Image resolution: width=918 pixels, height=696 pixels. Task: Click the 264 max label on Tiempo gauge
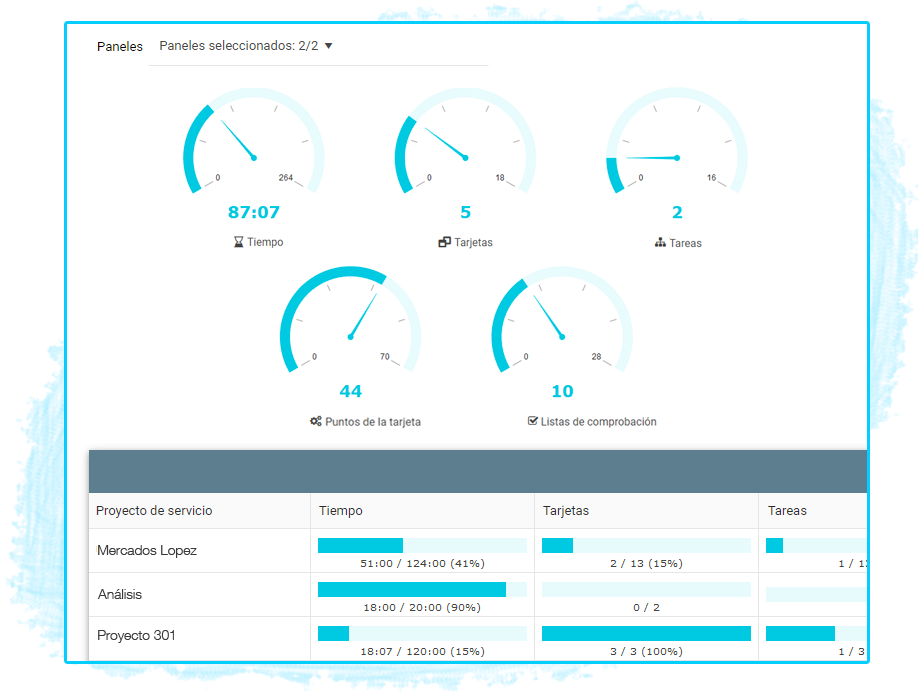pos(286,177)
